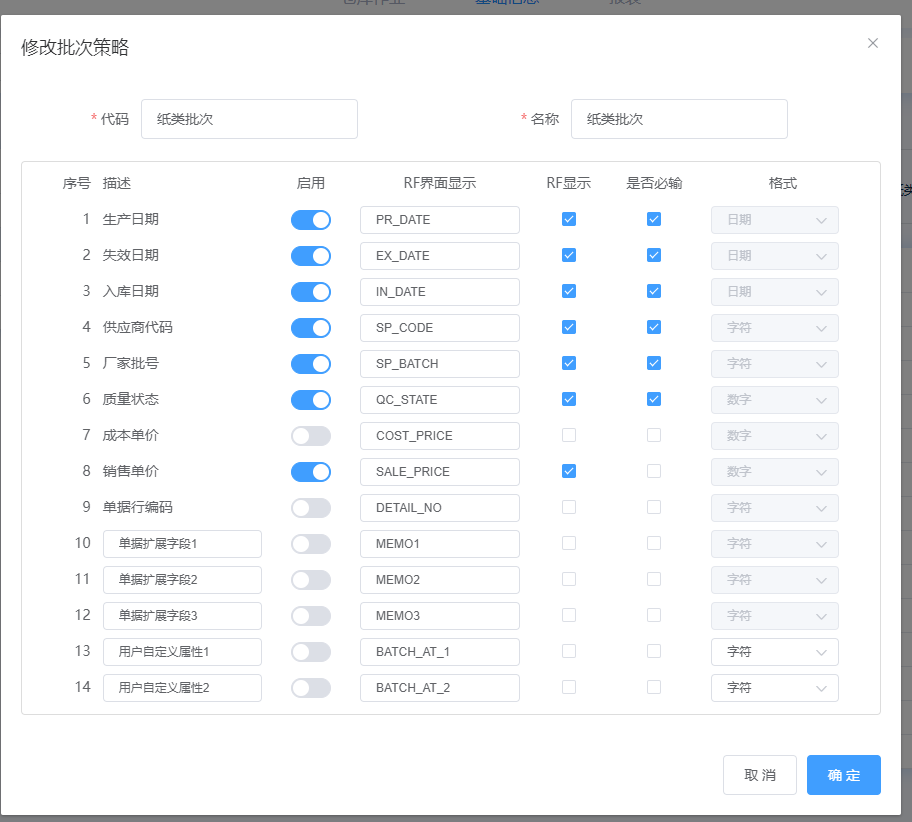912x822 pixels.
Task: Check 是否必输 for 销售单价 row
Action: click(x=654, y=471)
